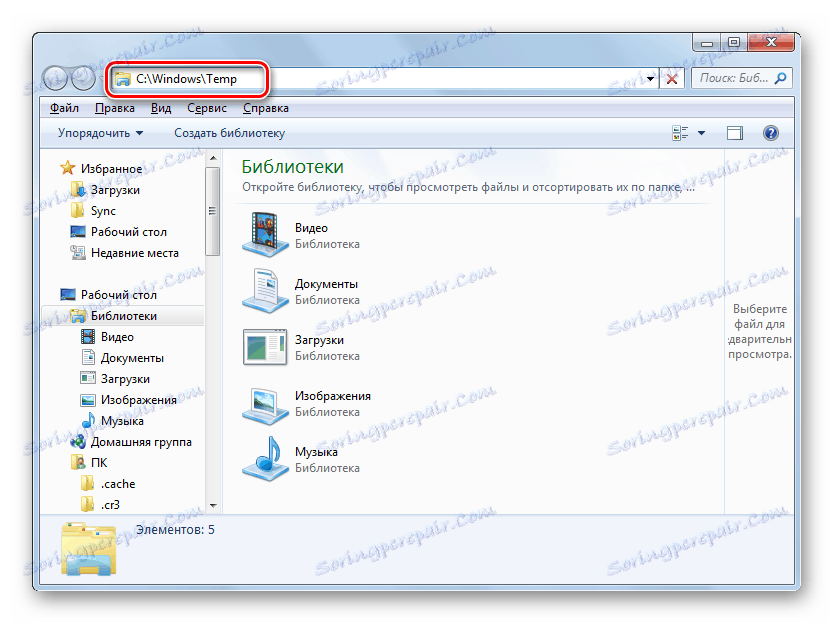Select Музыка in the navigation tree
The image size is (834, 624).
(x=122, y=421)
